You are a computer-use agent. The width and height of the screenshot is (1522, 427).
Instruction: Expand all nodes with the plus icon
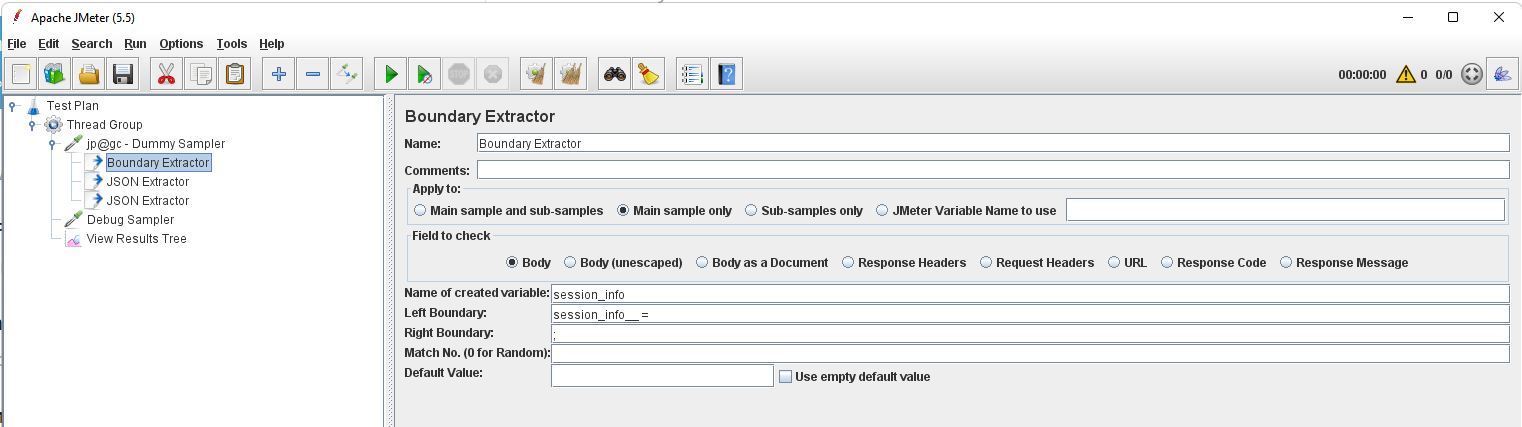[279, 73]
